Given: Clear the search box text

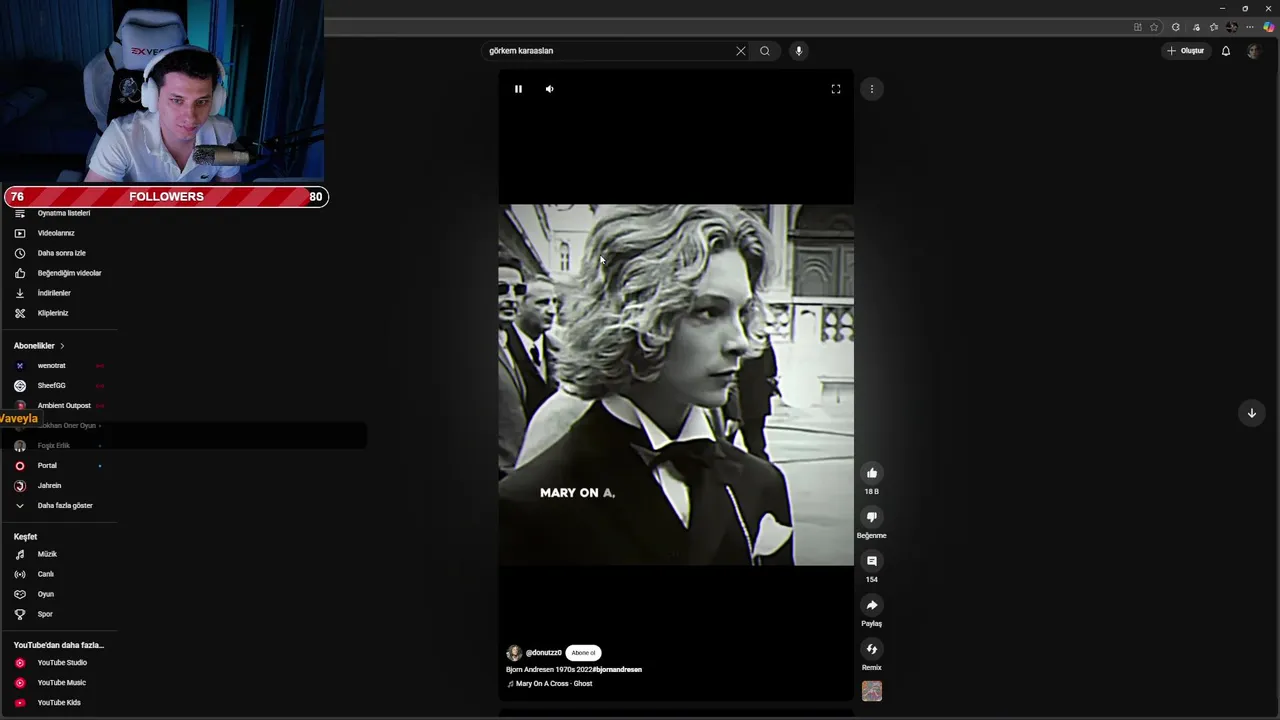Looking at the screenshot, I should coord(741,51).
